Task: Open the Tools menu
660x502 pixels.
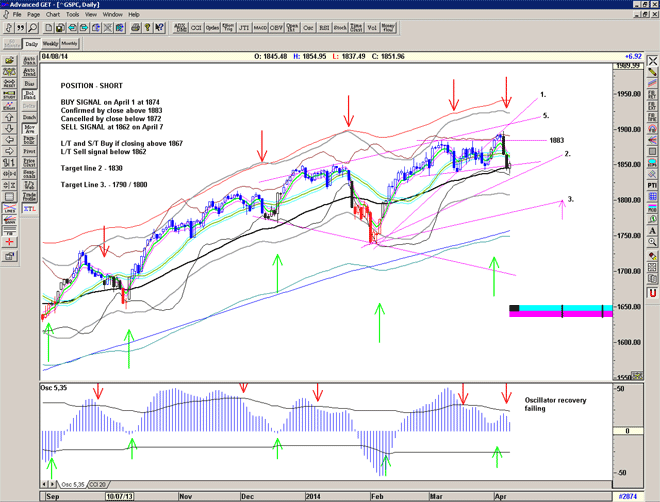Action: [73, 15]
